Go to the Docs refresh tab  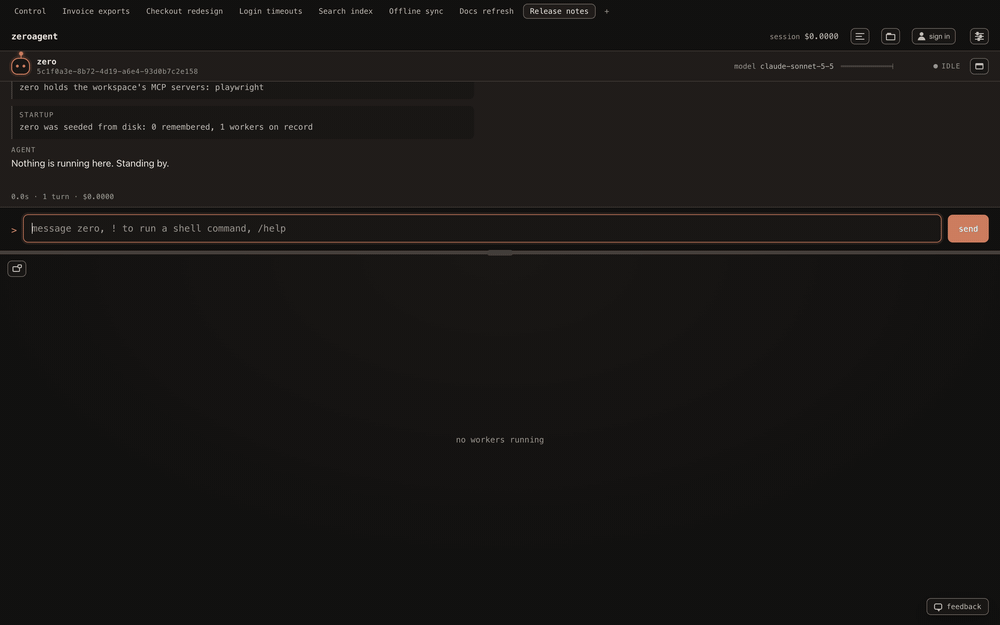coord(486,11)
